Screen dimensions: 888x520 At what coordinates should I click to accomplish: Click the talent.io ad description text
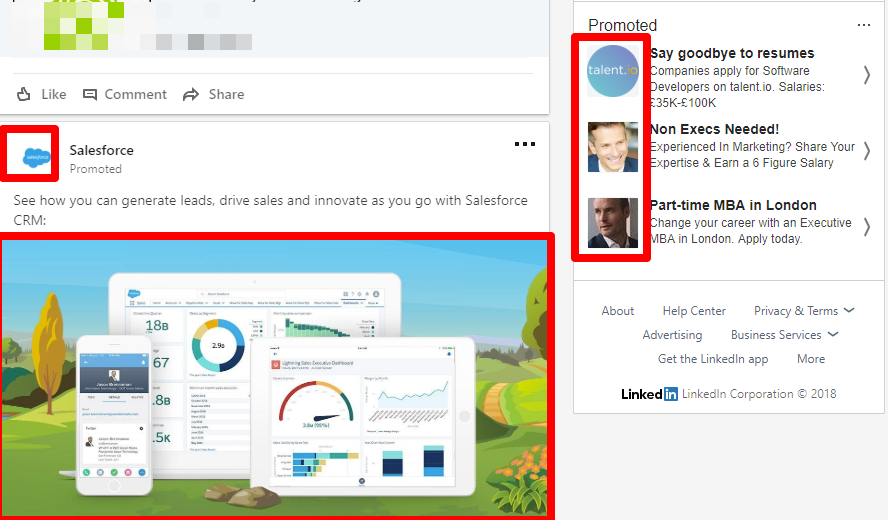tap(737, 87)
